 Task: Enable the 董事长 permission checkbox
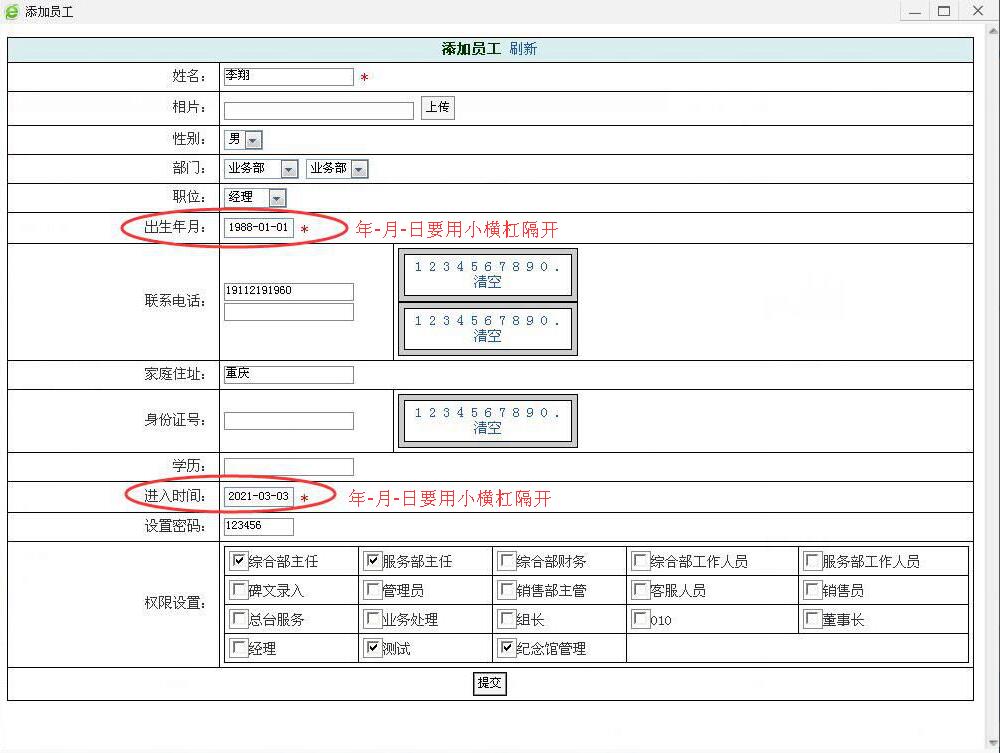click(x=813, y=619)
